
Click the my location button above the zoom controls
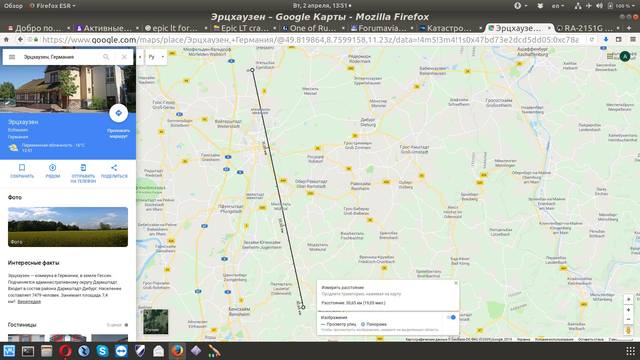(629, 299)
